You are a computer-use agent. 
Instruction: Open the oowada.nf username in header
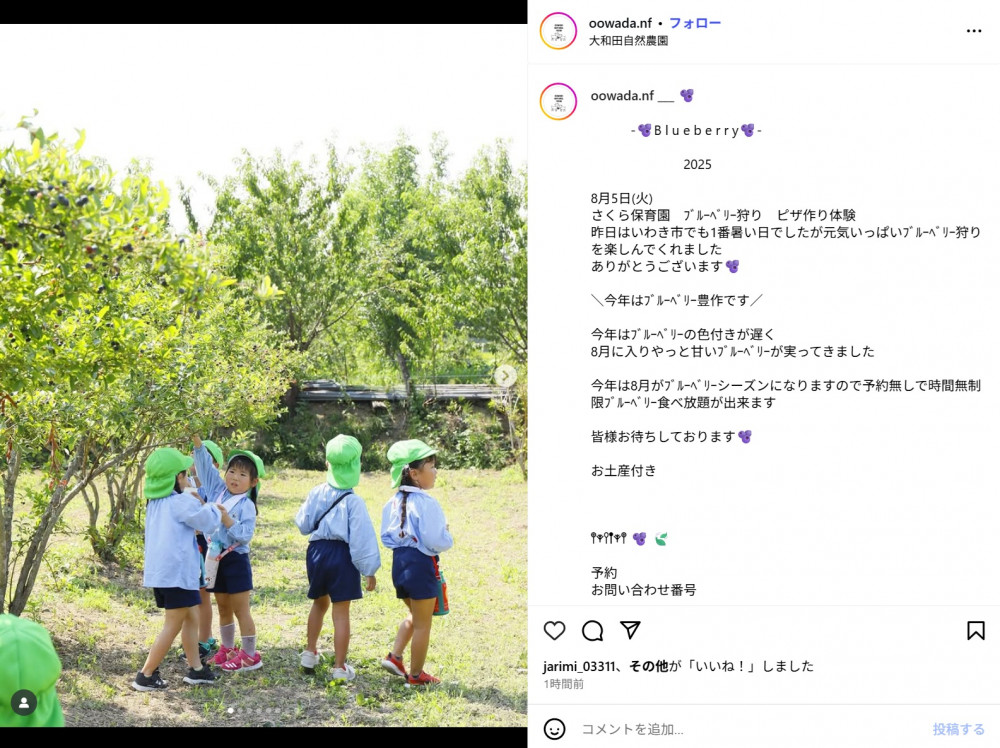point(620,23)
